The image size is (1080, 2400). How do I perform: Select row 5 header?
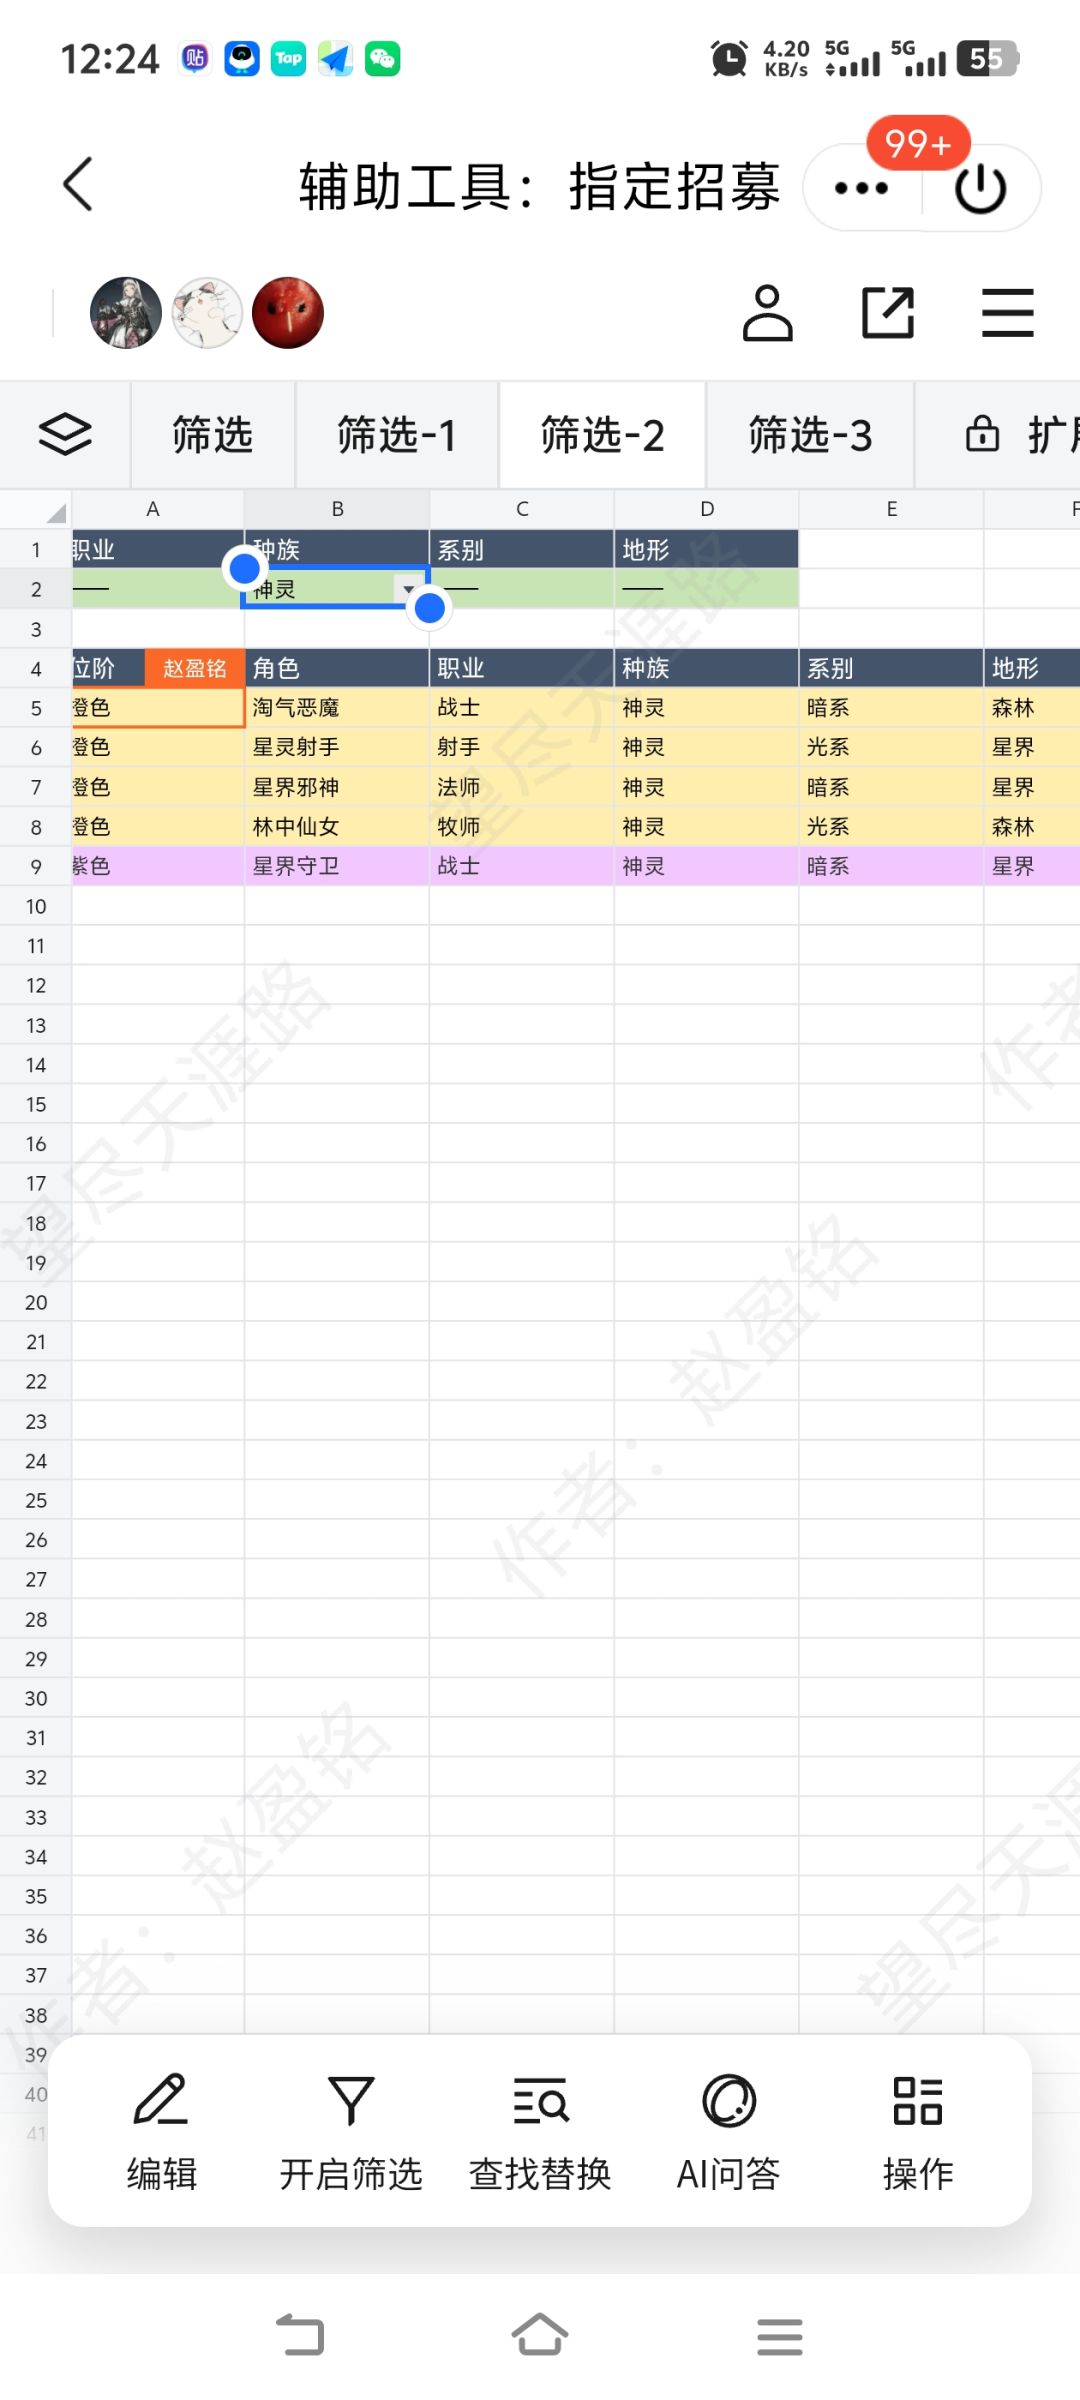coord(36,708)
